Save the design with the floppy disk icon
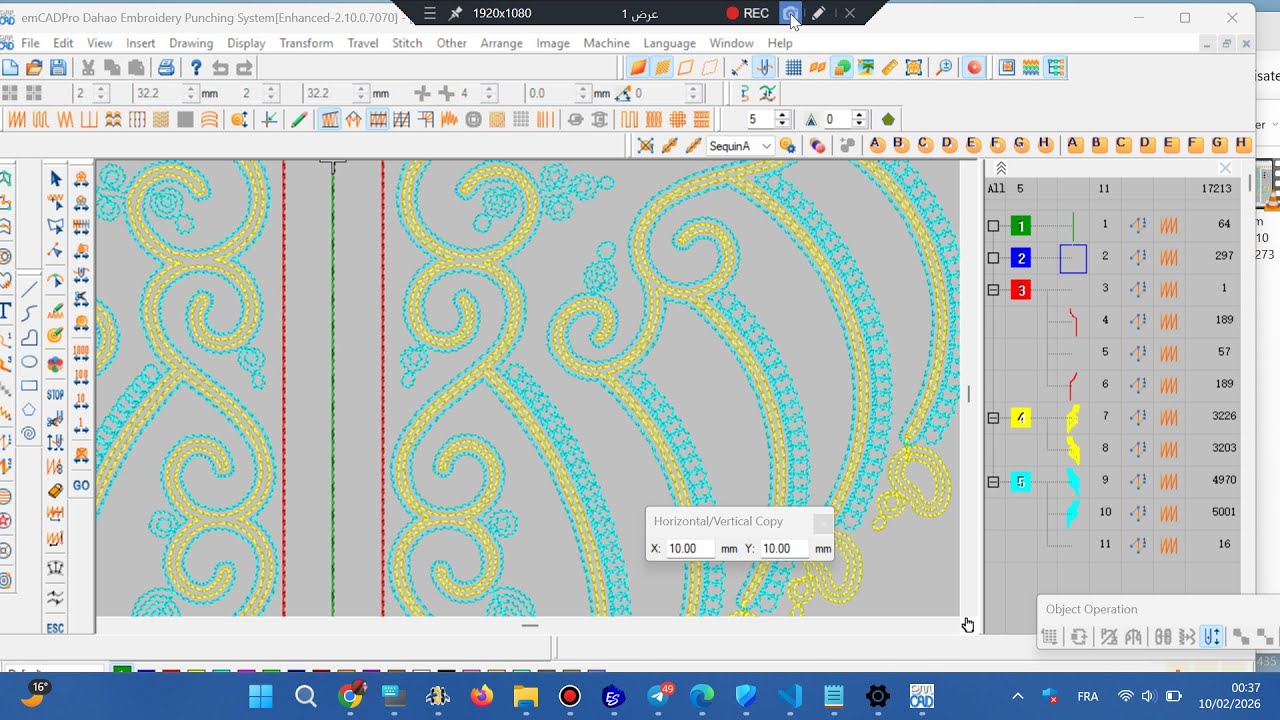 (58, 68)
